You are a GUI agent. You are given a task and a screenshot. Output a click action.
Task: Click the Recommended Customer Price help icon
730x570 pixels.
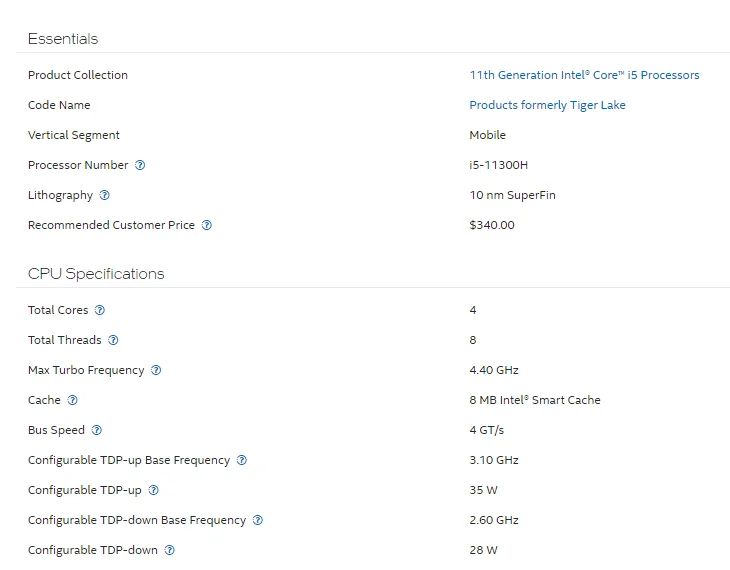[x=207, y=225]
